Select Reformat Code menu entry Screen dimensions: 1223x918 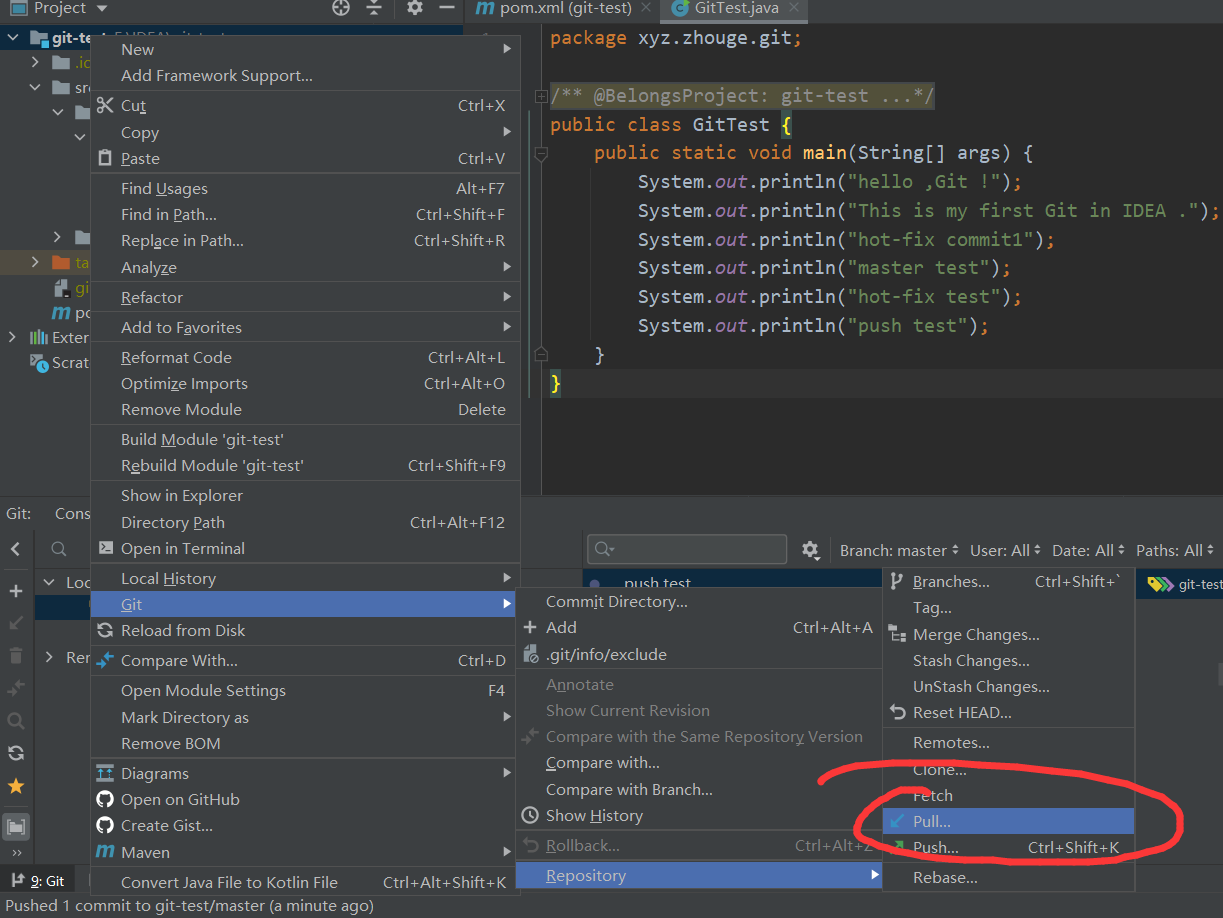305,357
